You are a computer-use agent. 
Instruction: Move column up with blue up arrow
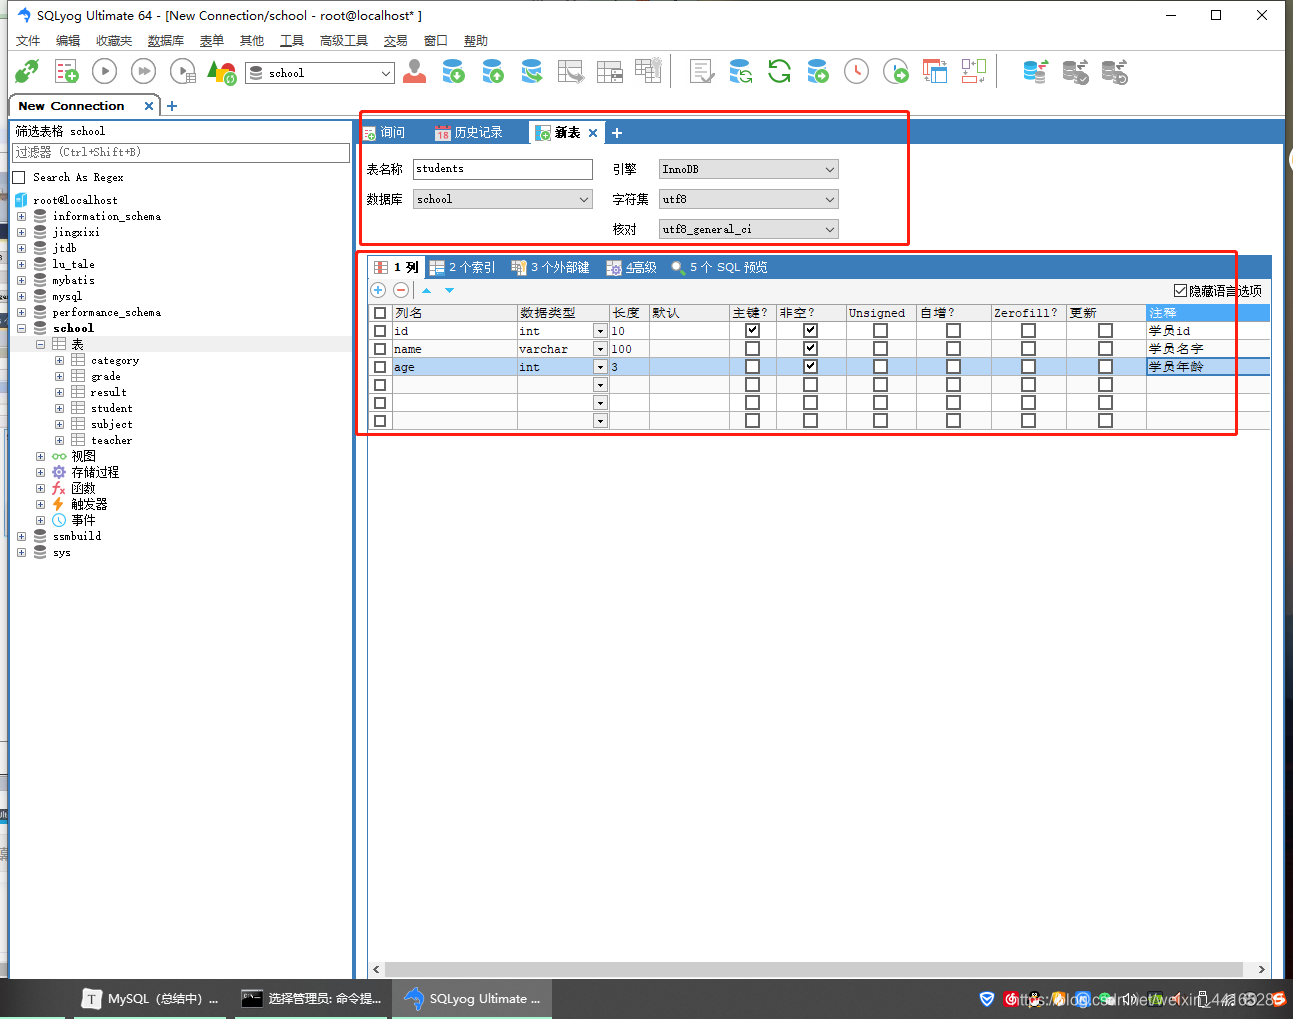pyautogui.click(x=426, y=290)
